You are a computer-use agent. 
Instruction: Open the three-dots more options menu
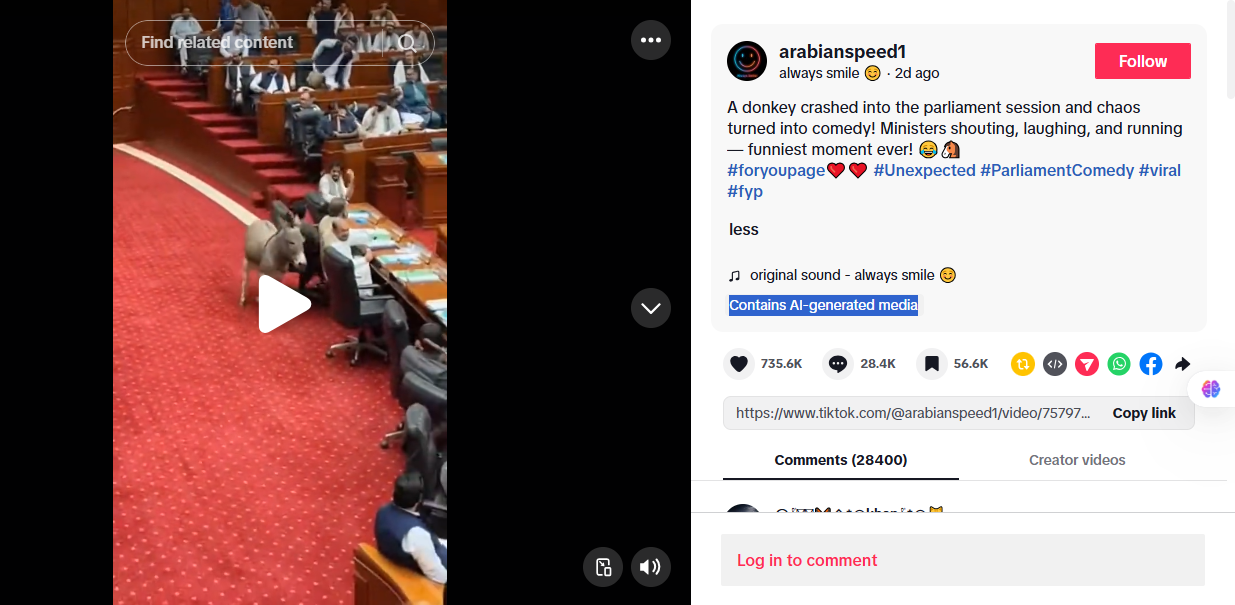651,40
